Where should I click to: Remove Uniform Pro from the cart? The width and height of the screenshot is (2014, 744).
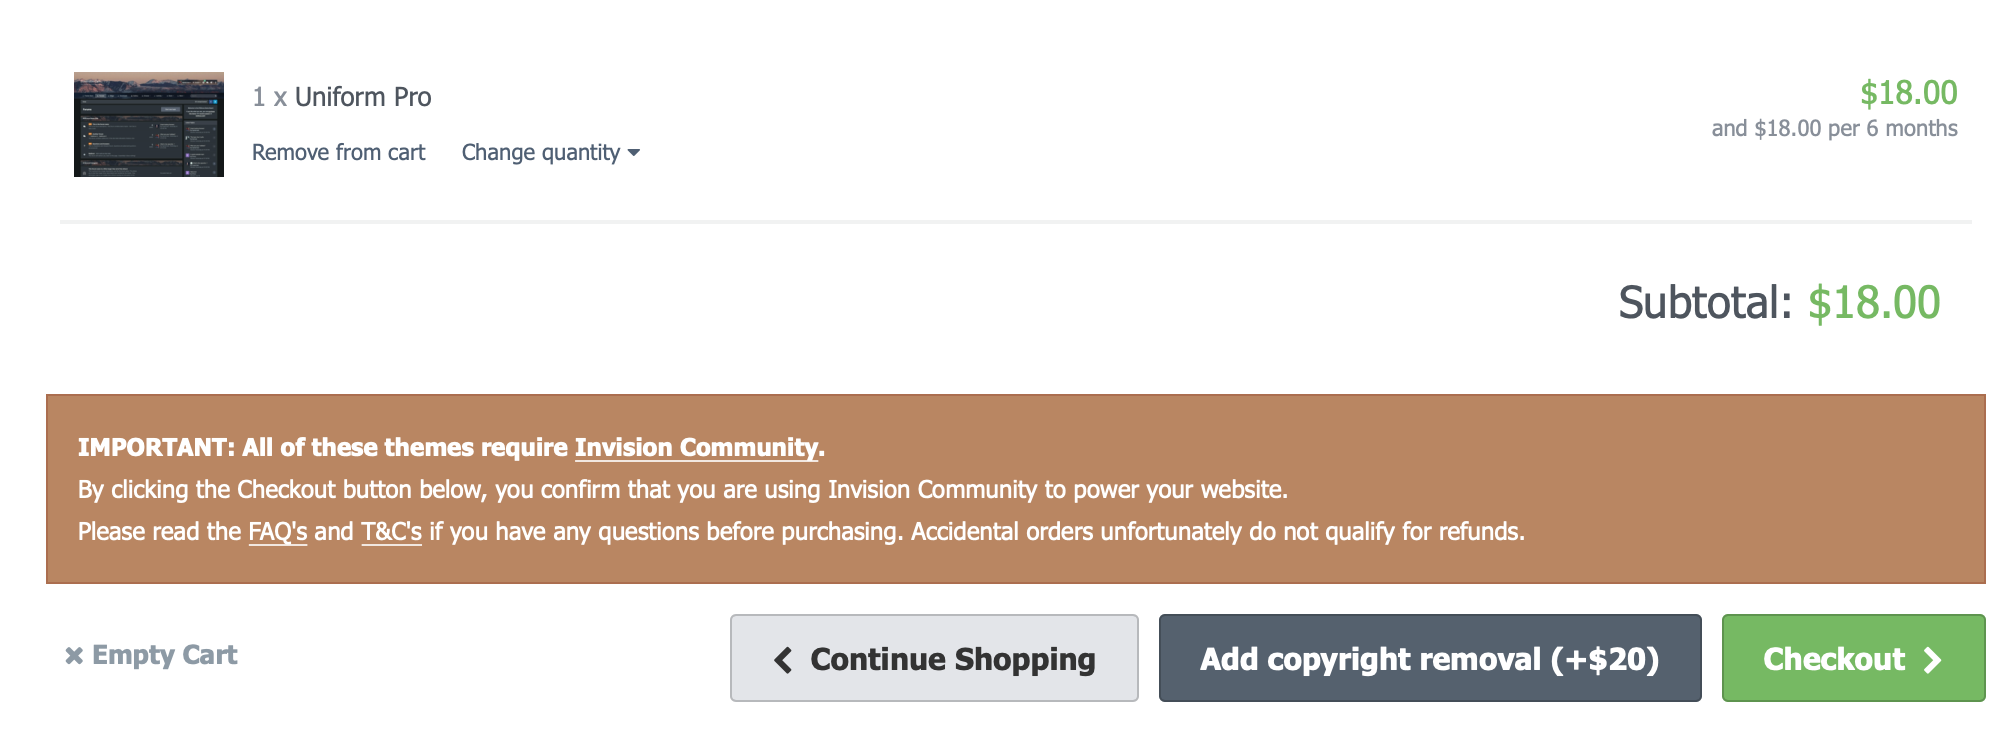coord(338,152)
